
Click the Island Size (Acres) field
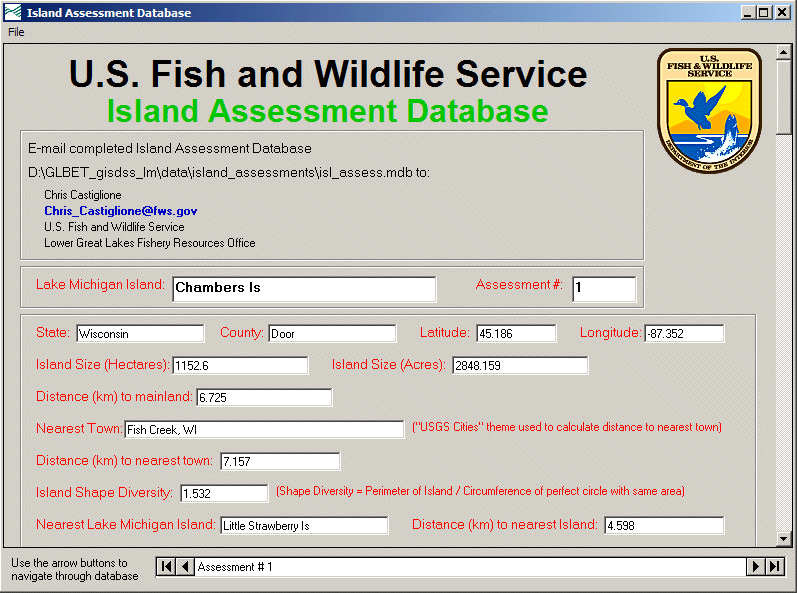[520, 365]
